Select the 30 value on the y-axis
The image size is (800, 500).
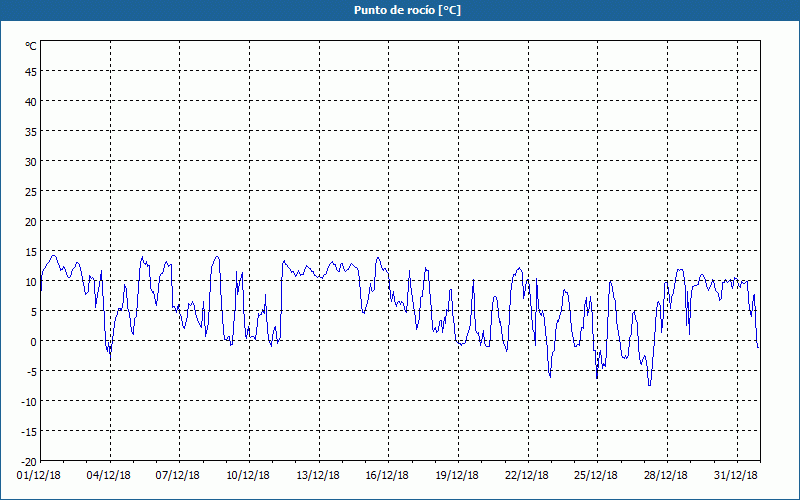31,161
